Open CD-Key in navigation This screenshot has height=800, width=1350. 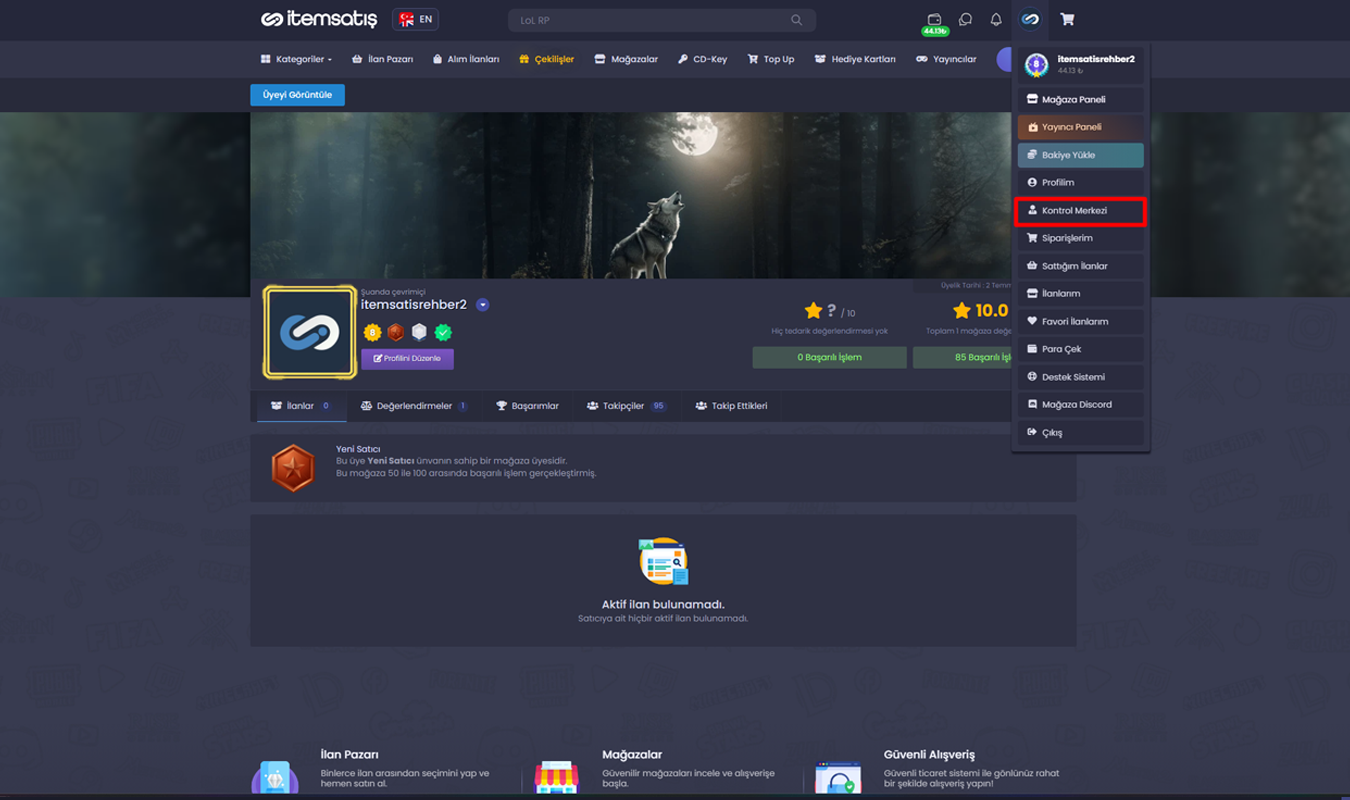pos(702,59)
